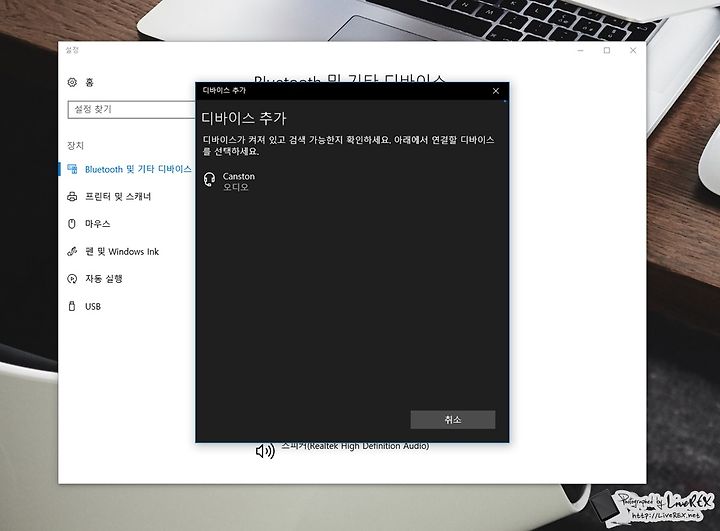Open the 홈 settings page
The width and height of the screenshot is (720, 531).
(89, 82)
